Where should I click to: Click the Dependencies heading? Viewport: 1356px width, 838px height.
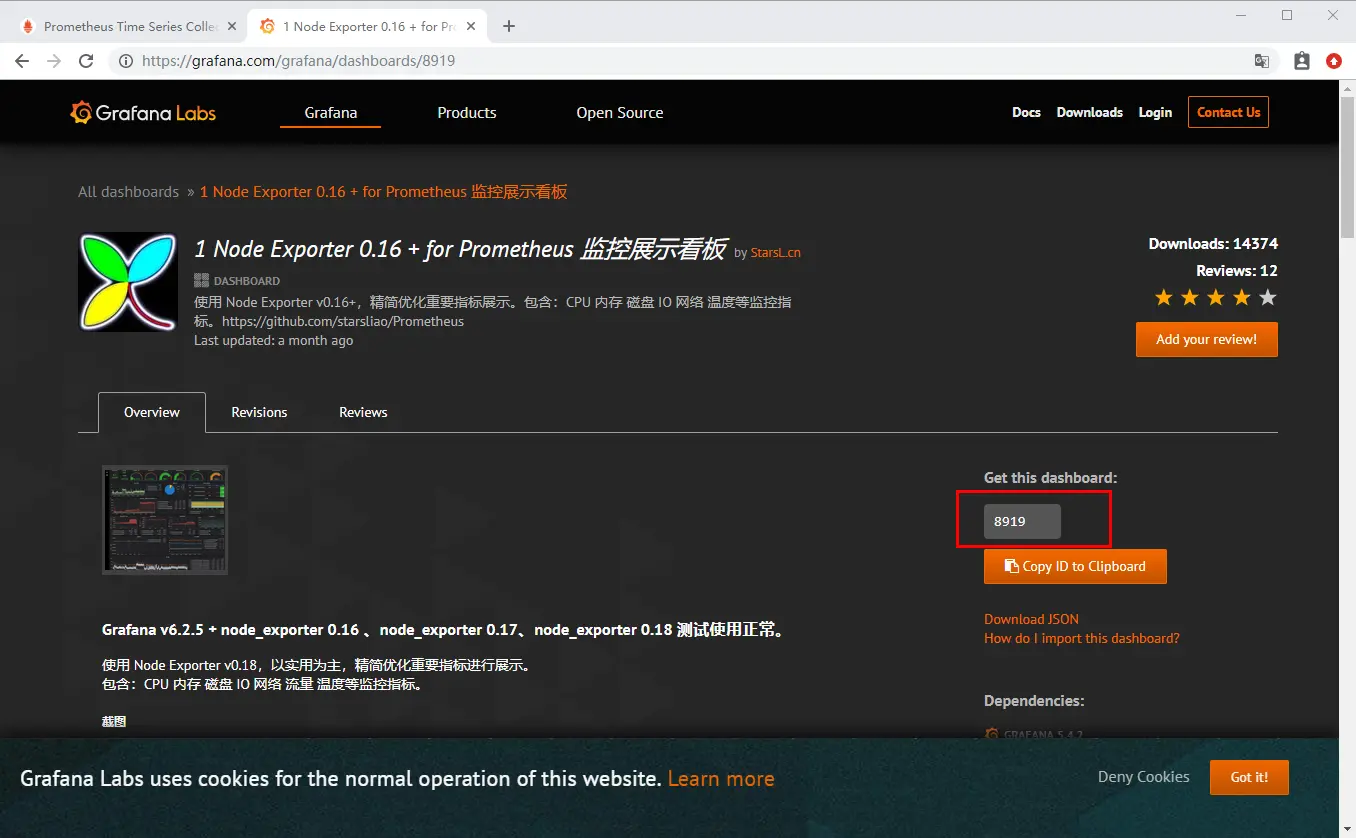coord(1034,701)
